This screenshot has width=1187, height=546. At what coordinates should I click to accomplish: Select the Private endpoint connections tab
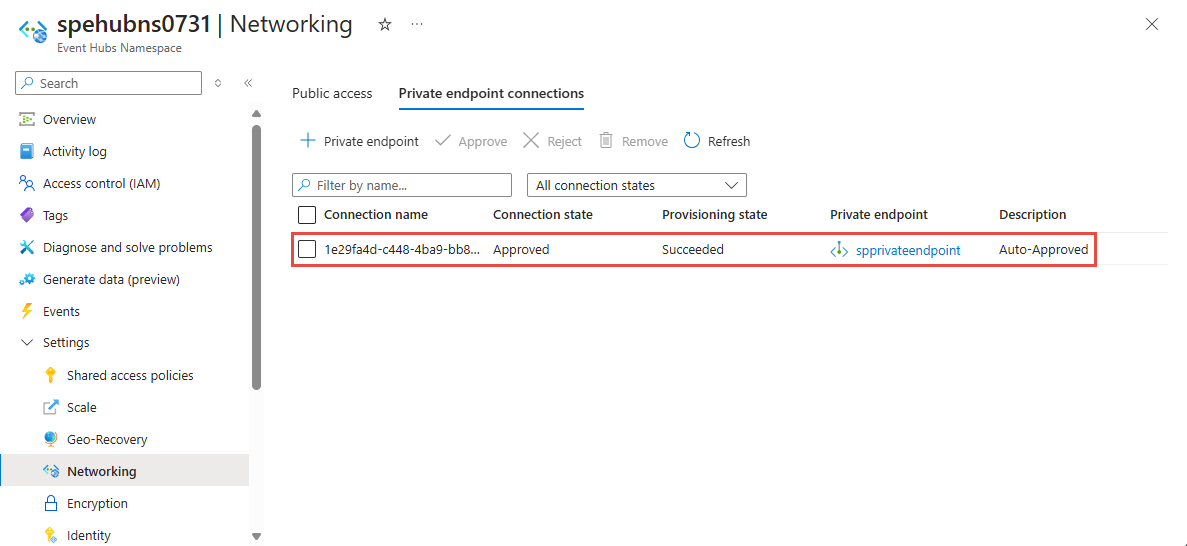point(491,94)
